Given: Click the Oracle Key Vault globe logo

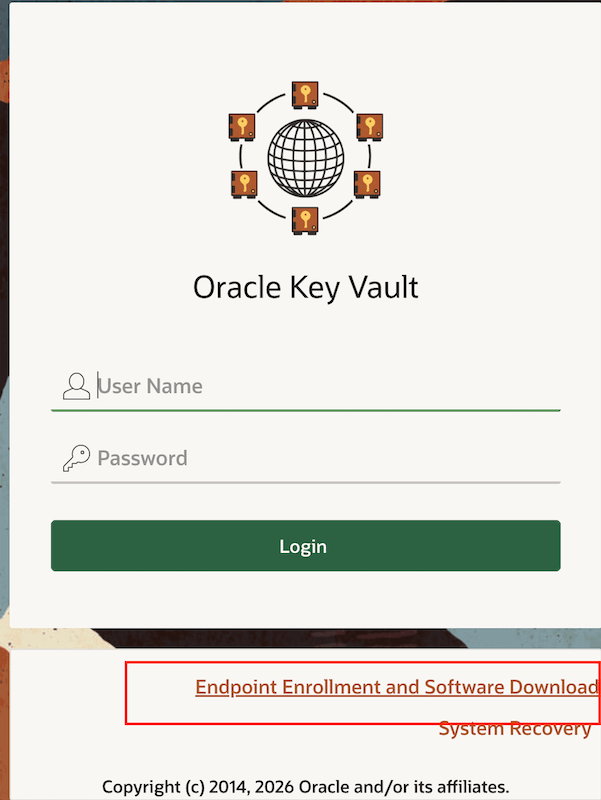Looking at the screenshot, I should 305,158.
